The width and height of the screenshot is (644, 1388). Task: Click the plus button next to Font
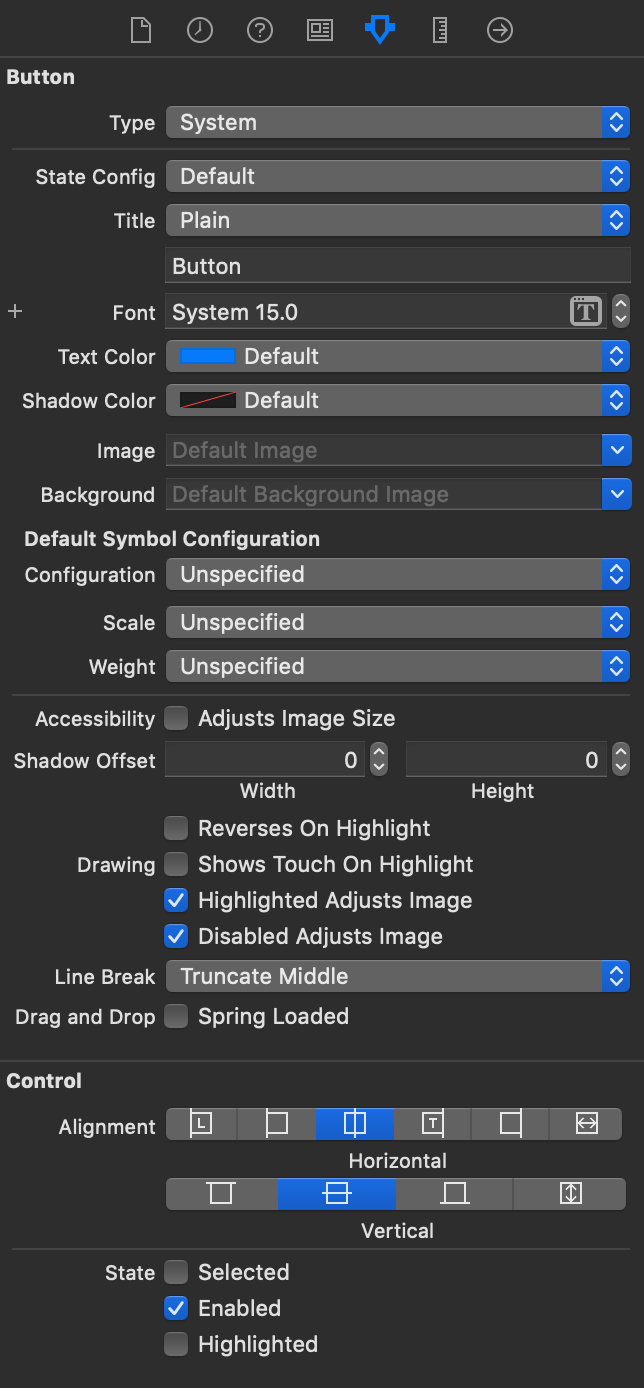tap(15, 311)
